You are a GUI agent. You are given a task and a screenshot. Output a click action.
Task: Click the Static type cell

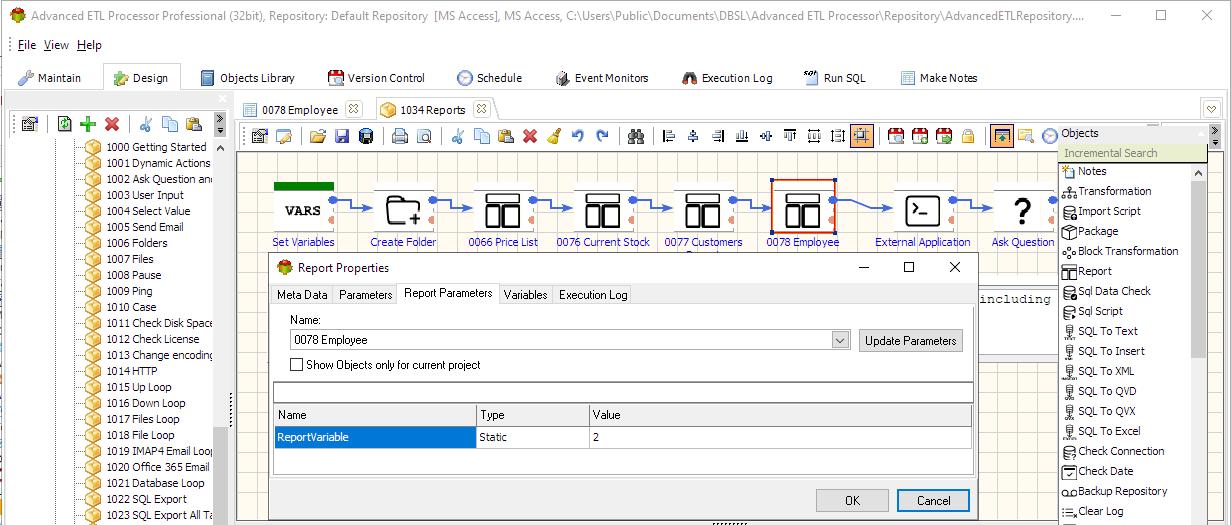(x=533, y=437)
